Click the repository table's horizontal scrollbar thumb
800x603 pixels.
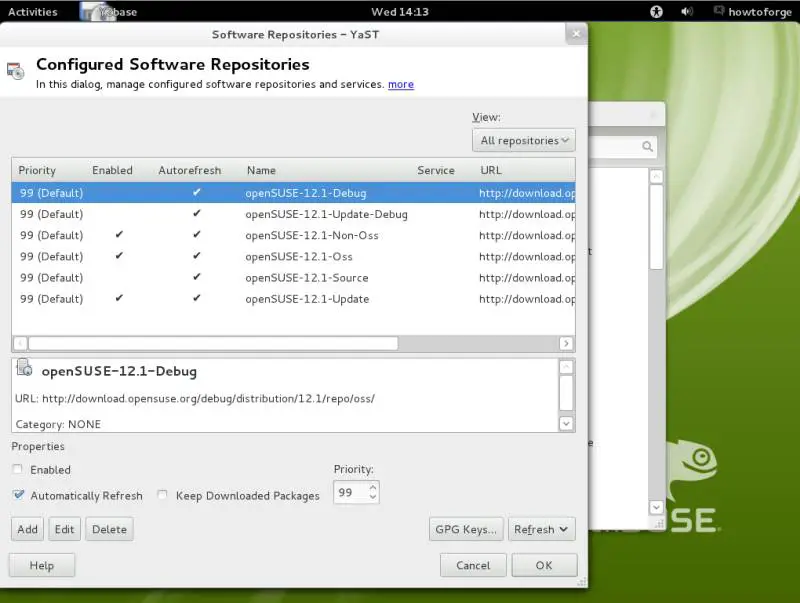tap(213, 343)
